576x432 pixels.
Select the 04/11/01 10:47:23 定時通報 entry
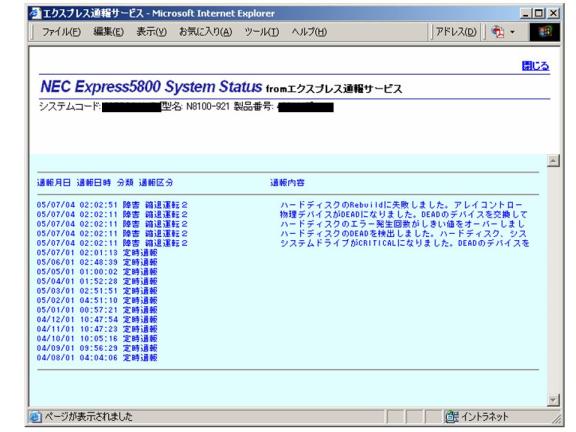point(97,329)
